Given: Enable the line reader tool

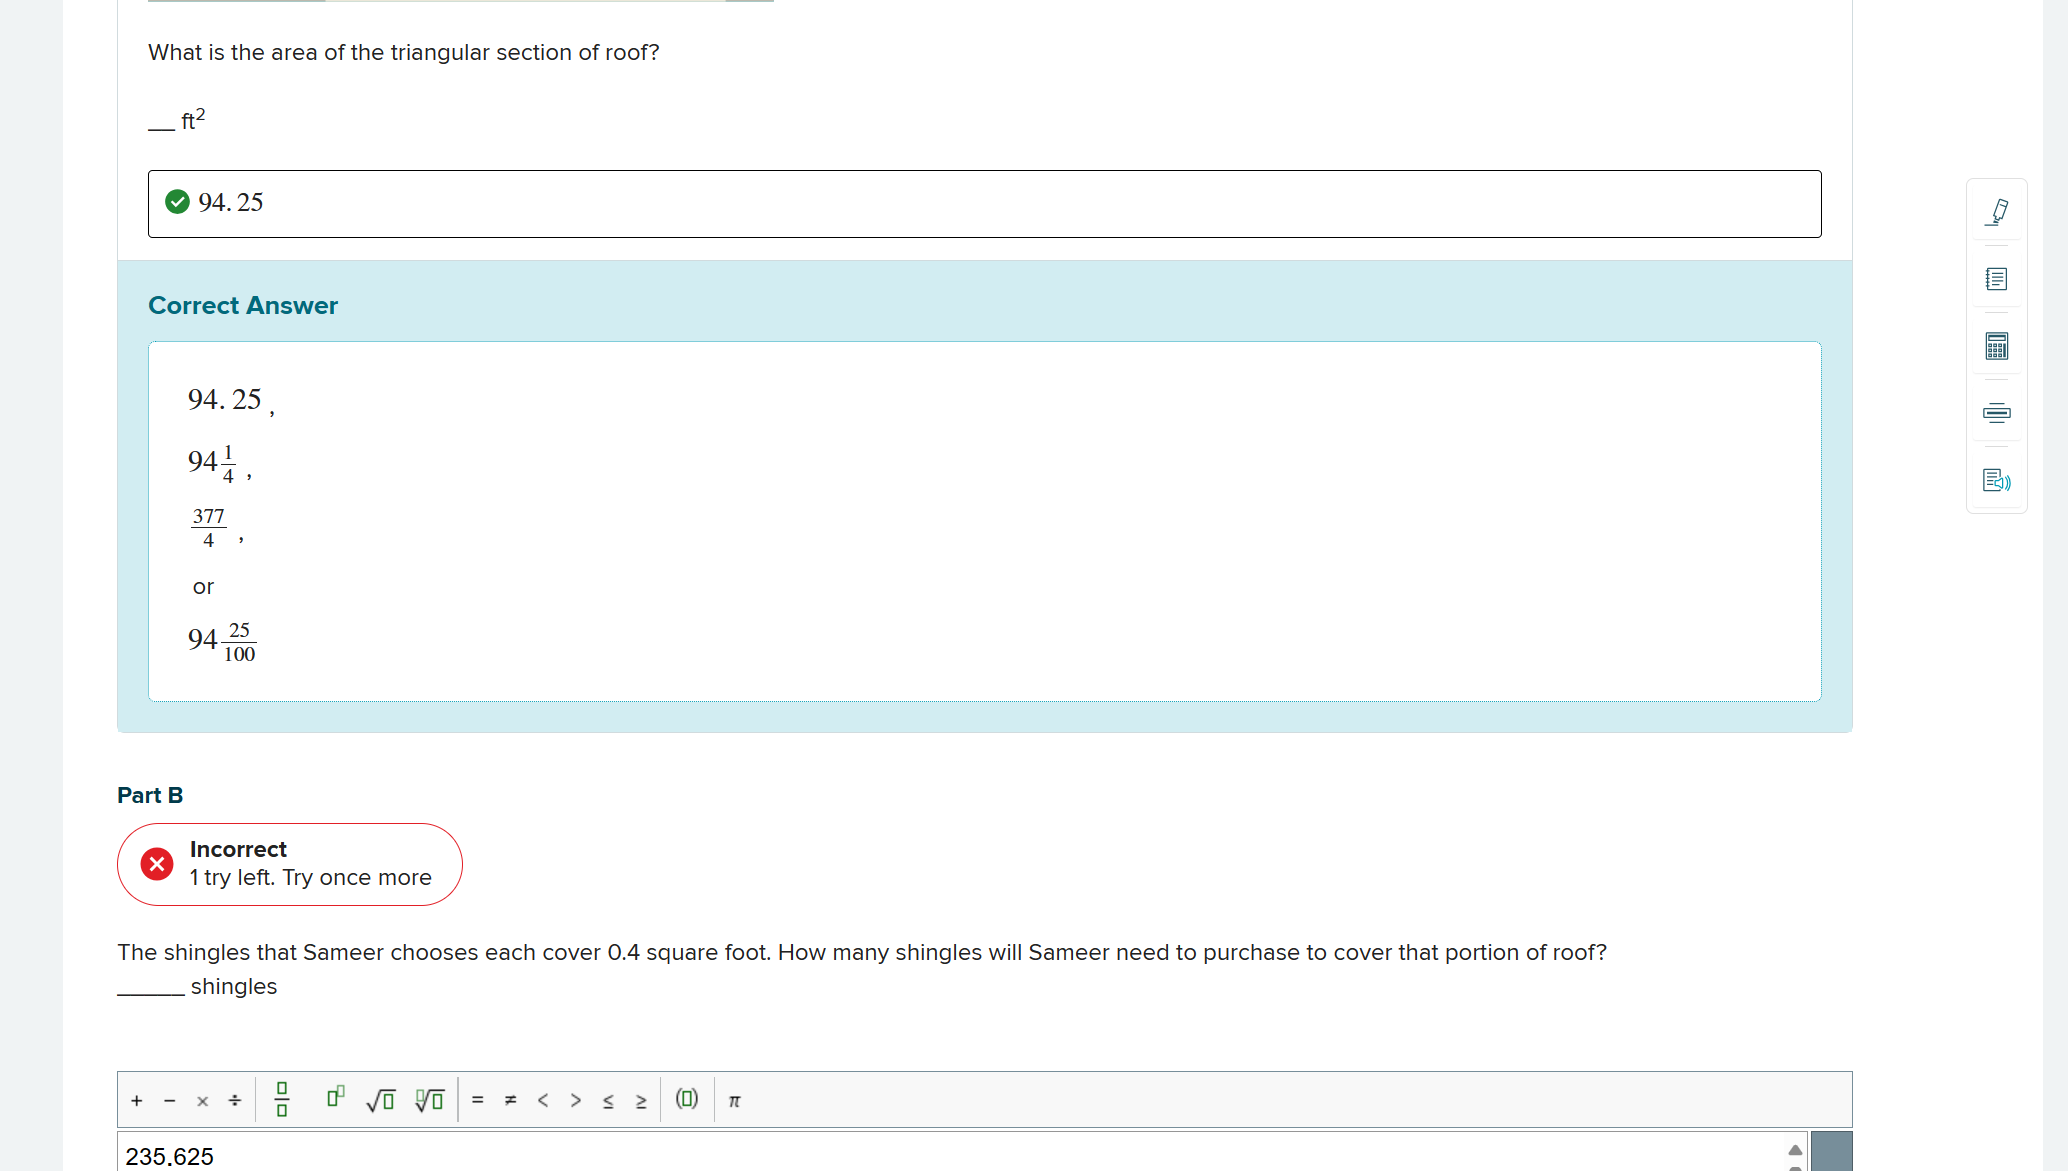Looking at the screenshot, I should point(1996,413).
